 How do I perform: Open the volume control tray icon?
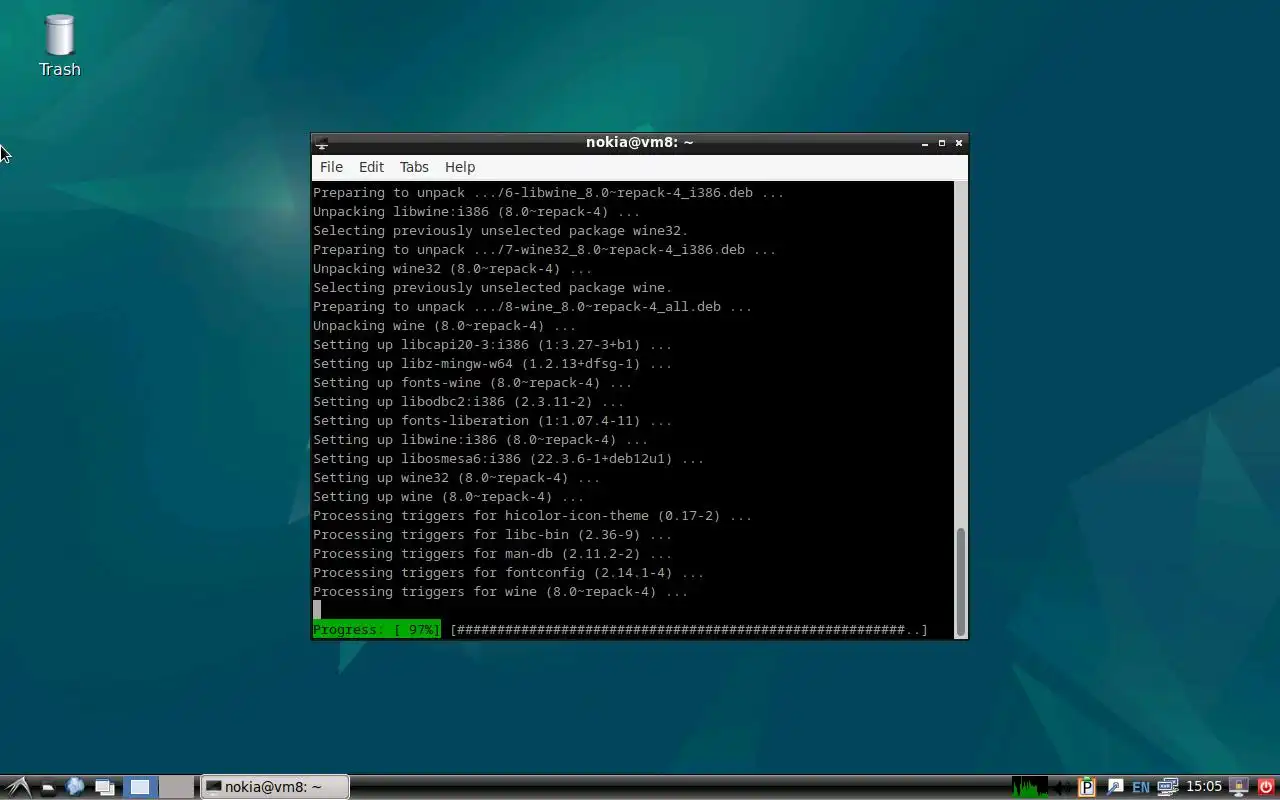(x=1063, y=788)
